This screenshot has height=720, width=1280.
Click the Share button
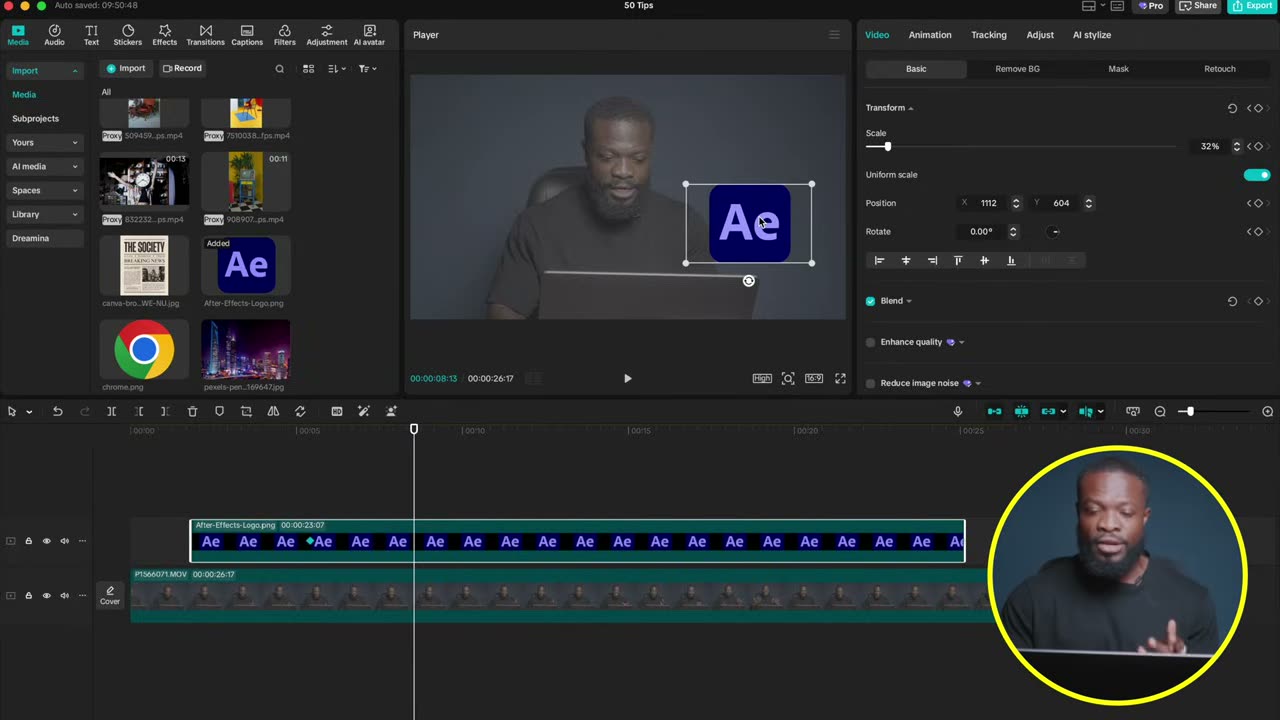1199,6
